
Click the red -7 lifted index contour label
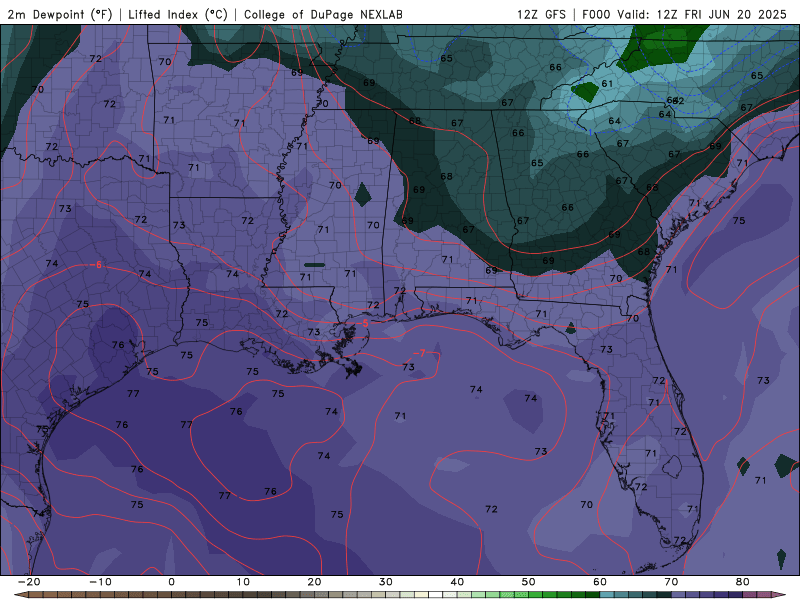pyautogui.click(x=419, y=353)
